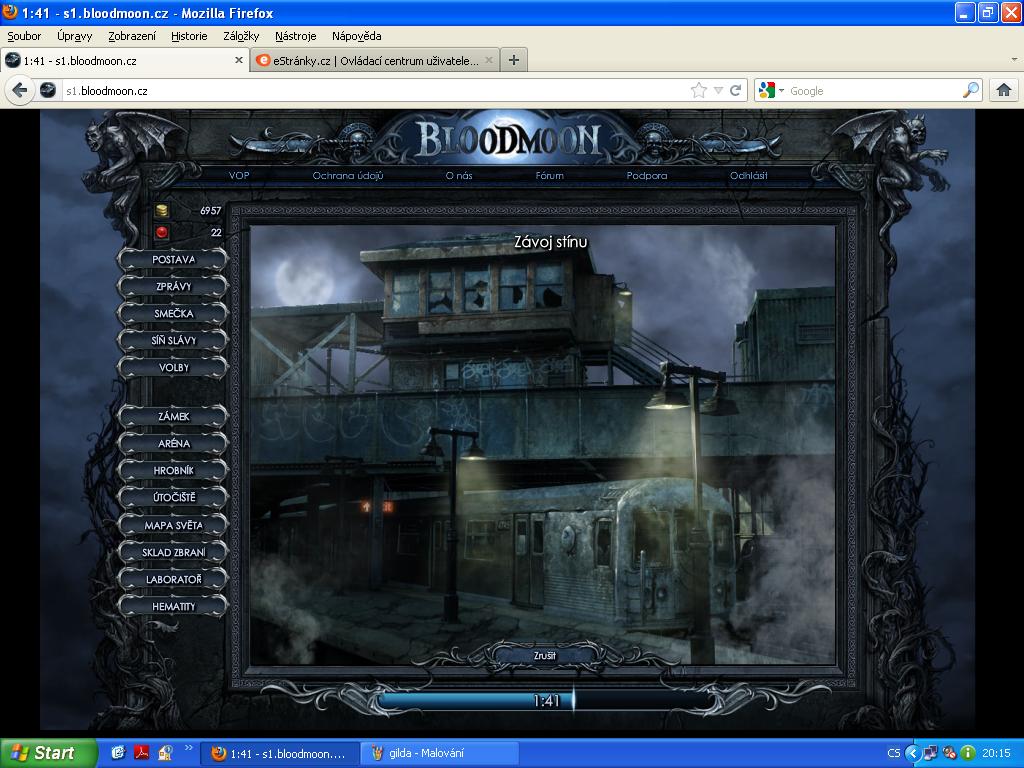
Task: Open the Windows Start button
Action: coord(48,753)
